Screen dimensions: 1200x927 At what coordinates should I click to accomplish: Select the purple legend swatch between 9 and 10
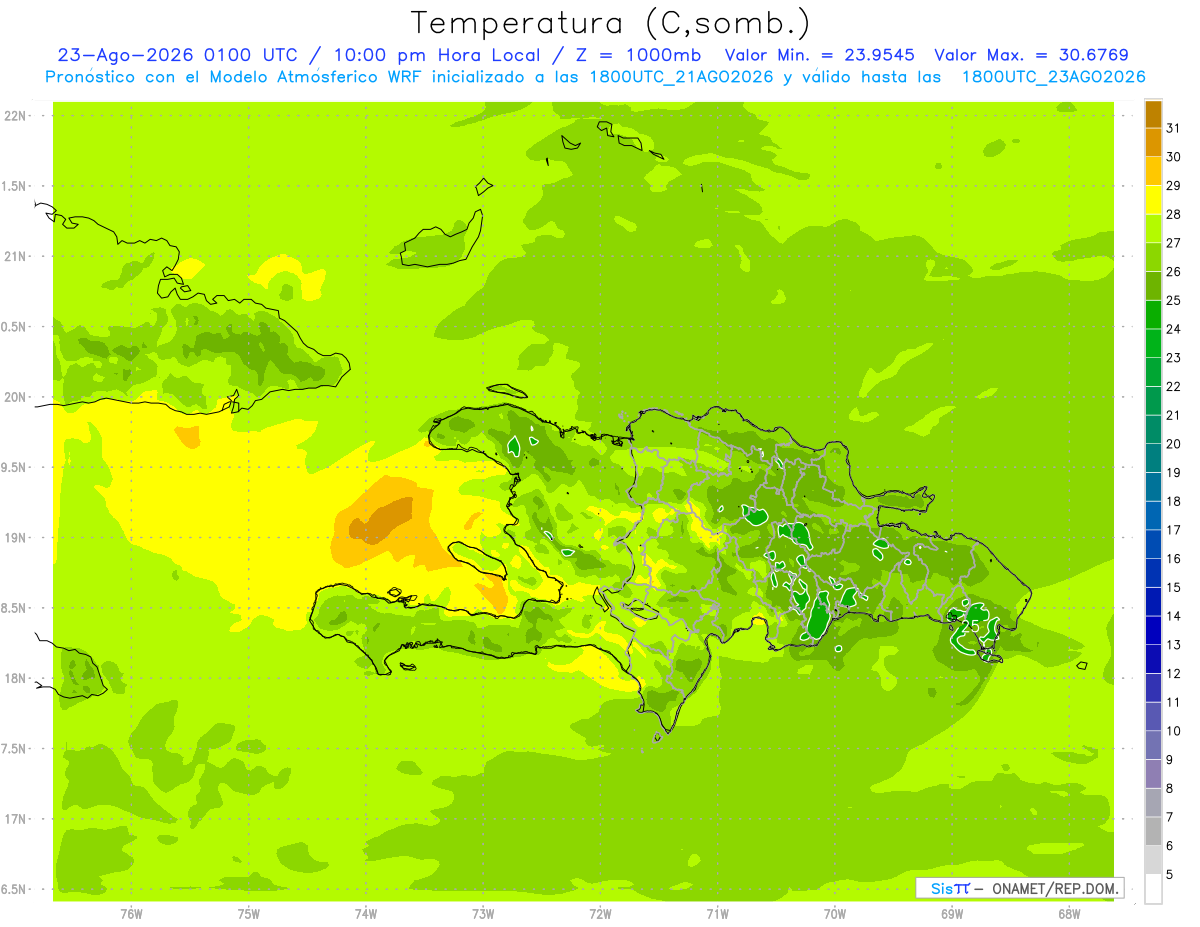(1153, 745)
